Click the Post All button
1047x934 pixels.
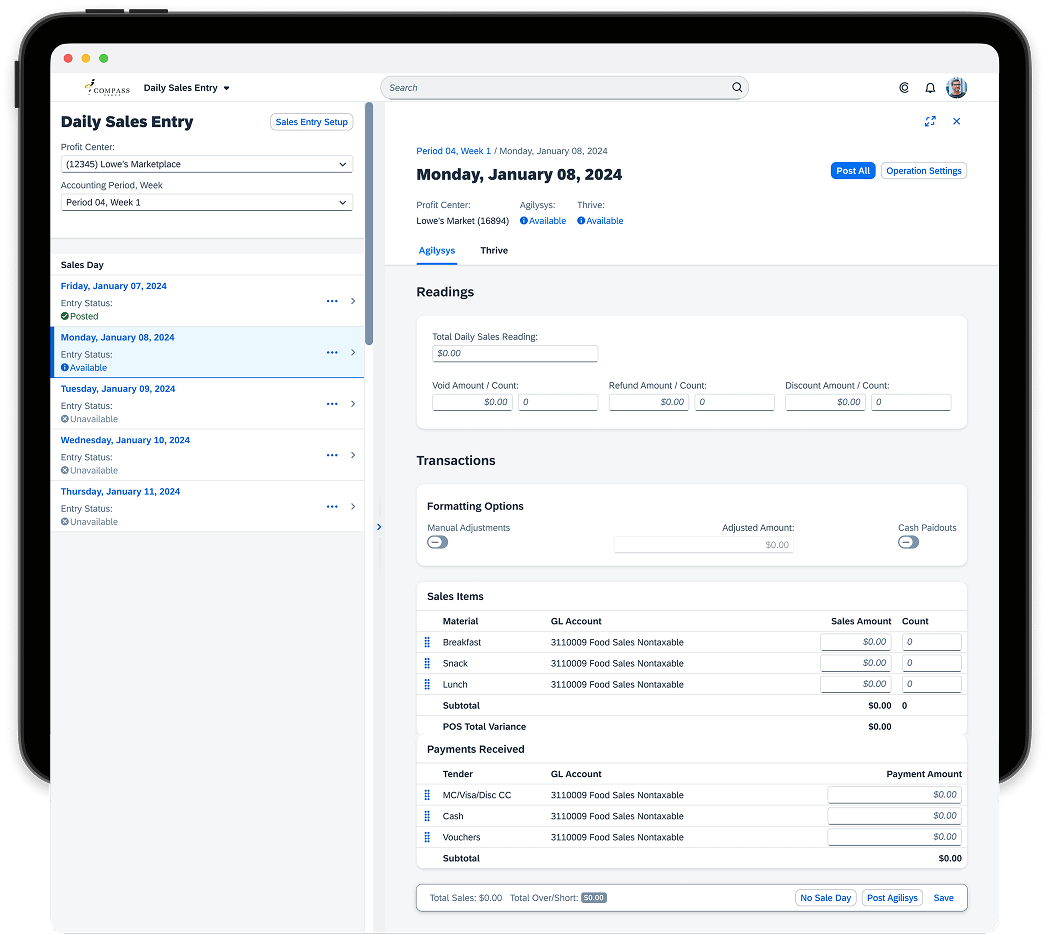pos(853,171)
